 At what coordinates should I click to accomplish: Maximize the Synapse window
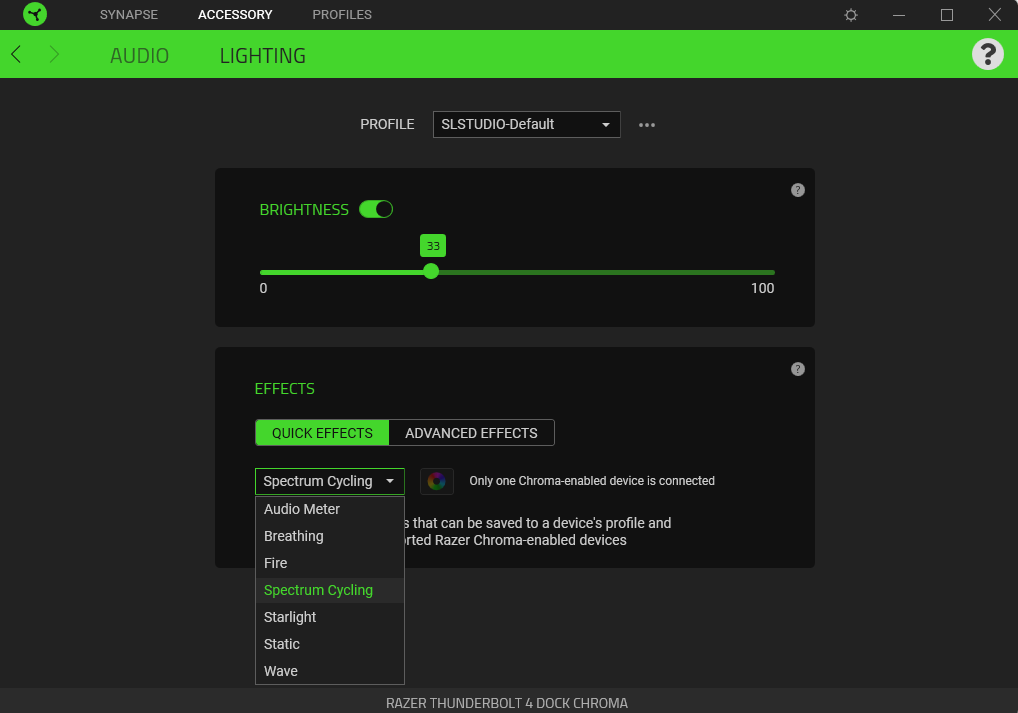click(947, 15)
